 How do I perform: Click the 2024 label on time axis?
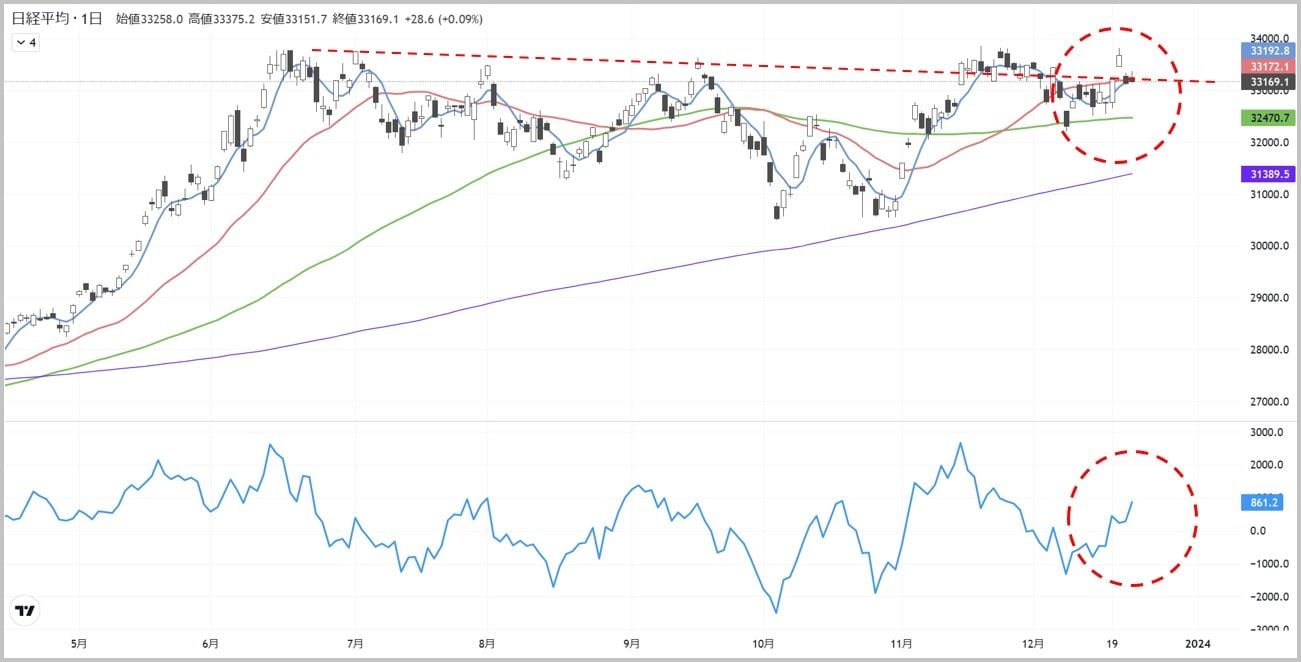tap(1197, 643)
